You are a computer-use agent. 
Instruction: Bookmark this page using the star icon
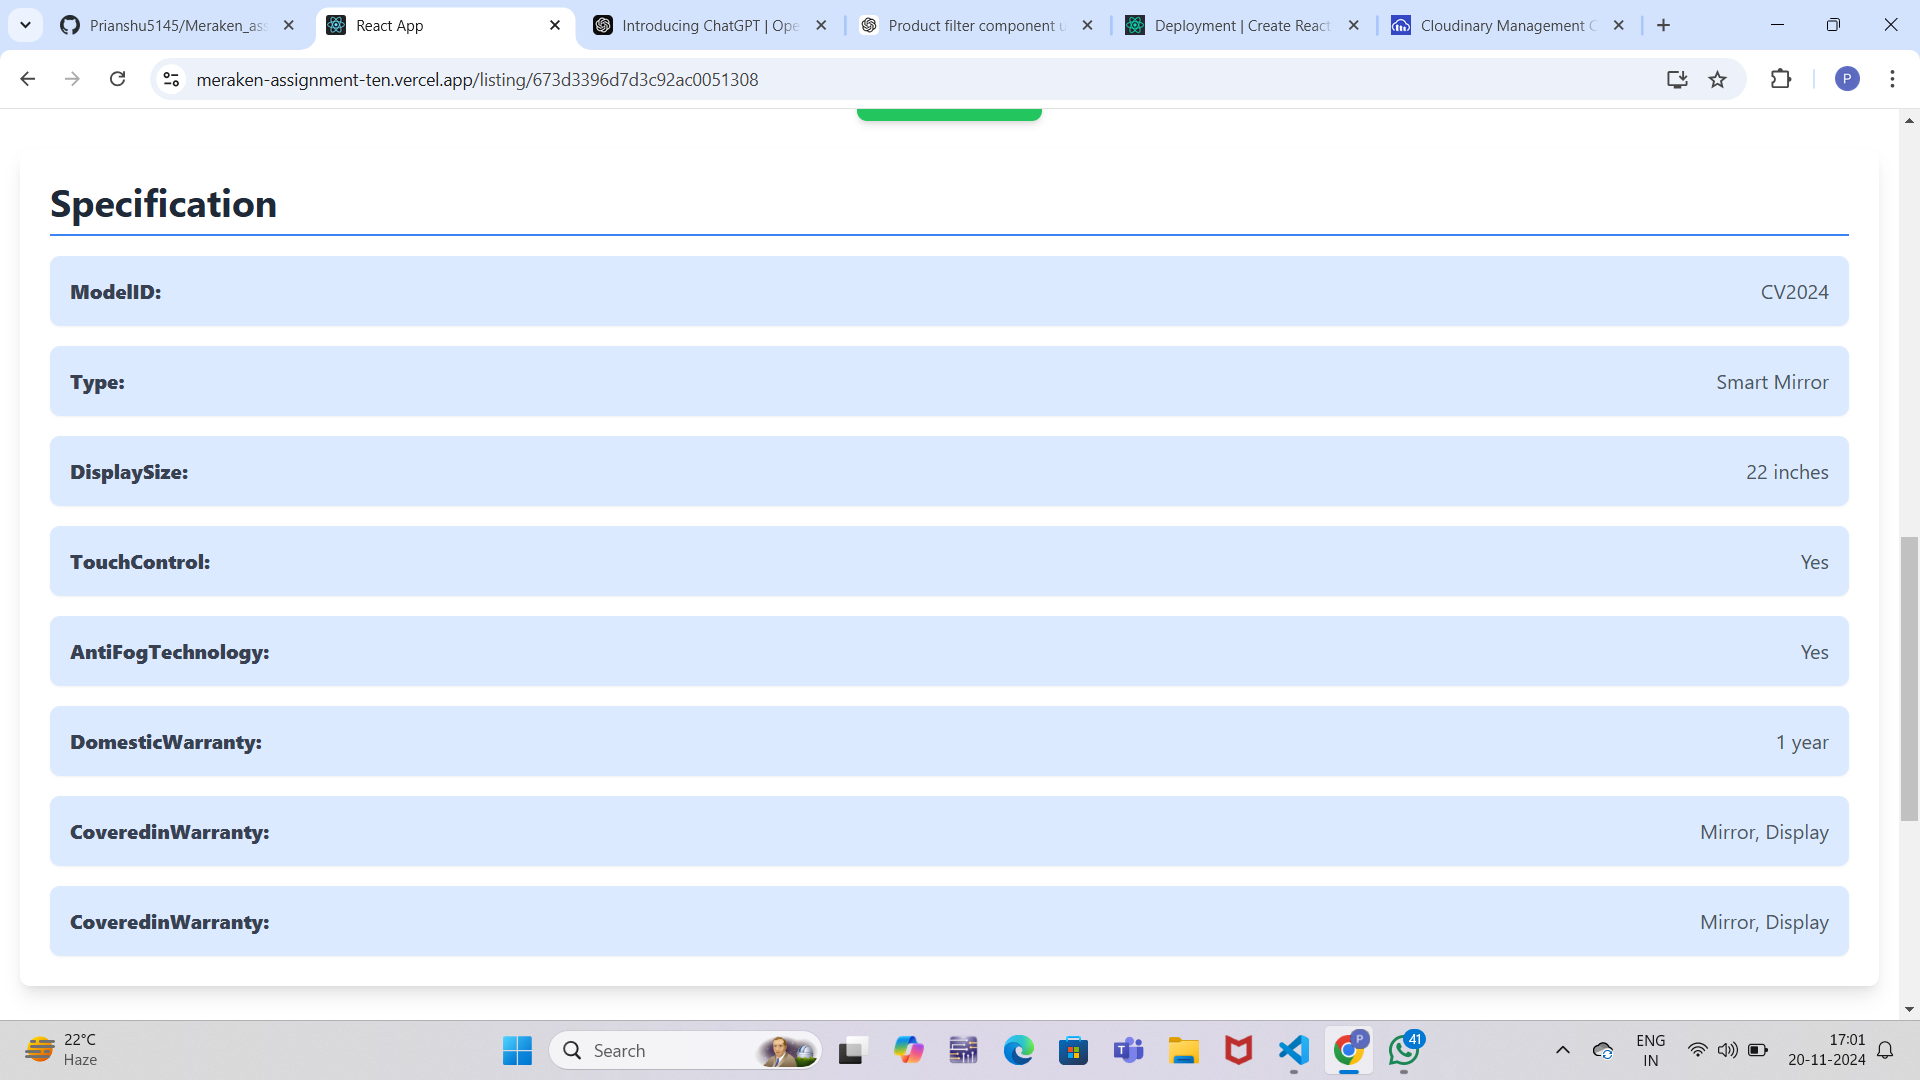pos(1717,79)
